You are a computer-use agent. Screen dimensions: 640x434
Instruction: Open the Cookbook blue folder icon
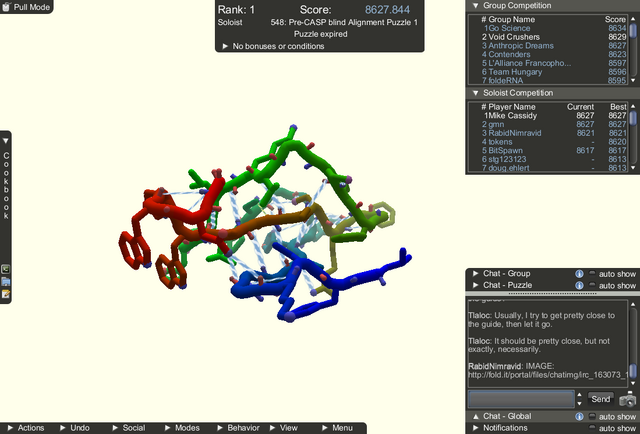tap(6, 282)
